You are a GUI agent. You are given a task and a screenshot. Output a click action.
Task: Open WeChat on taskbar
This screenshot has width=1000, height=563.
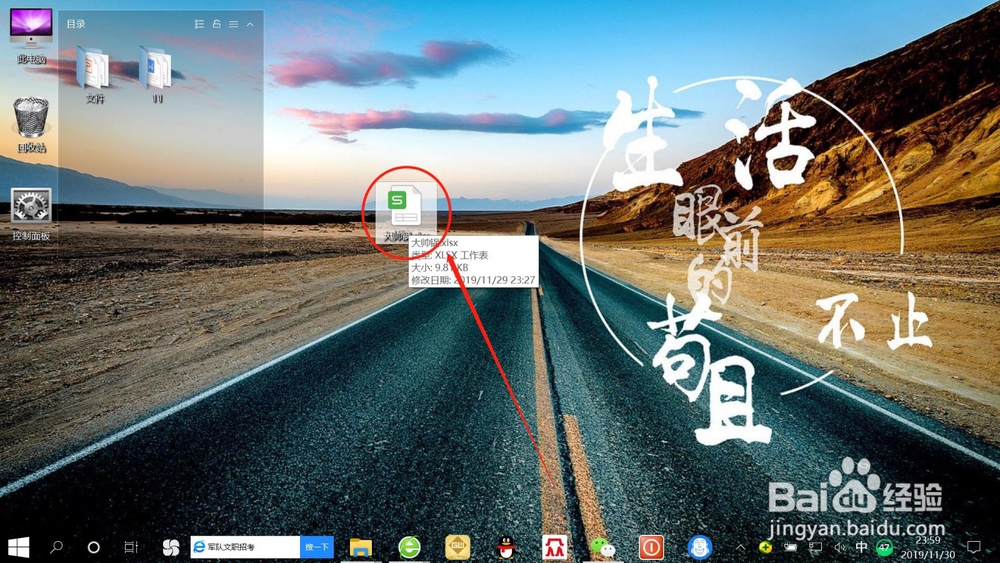[x=603, y=547]
